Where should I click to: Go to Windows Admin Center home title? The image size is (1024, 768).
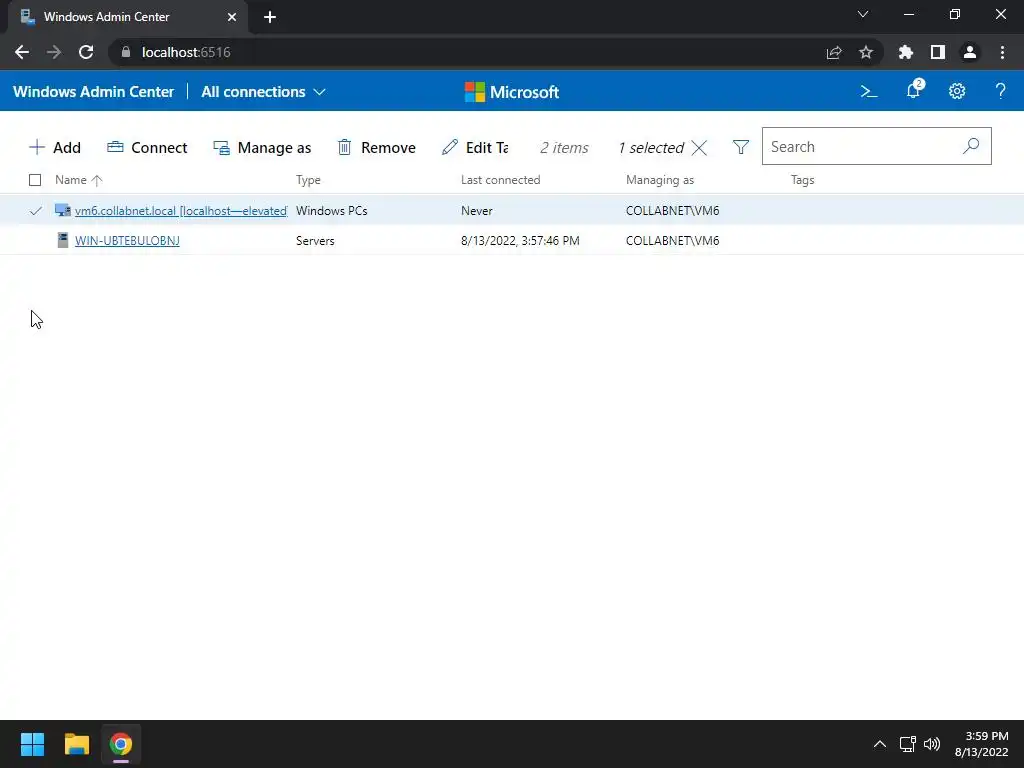click(93, 92)
